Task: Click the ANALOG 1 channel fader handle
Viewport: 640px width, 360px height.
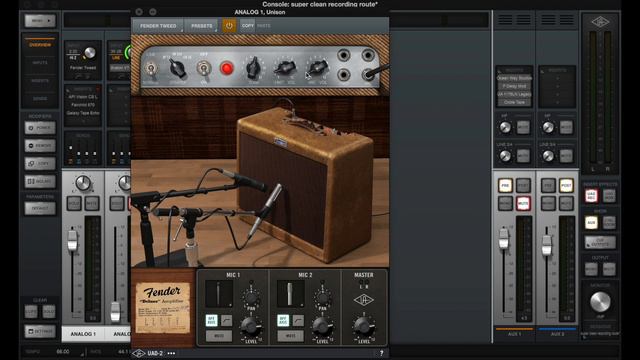Action: pos(72,240)
